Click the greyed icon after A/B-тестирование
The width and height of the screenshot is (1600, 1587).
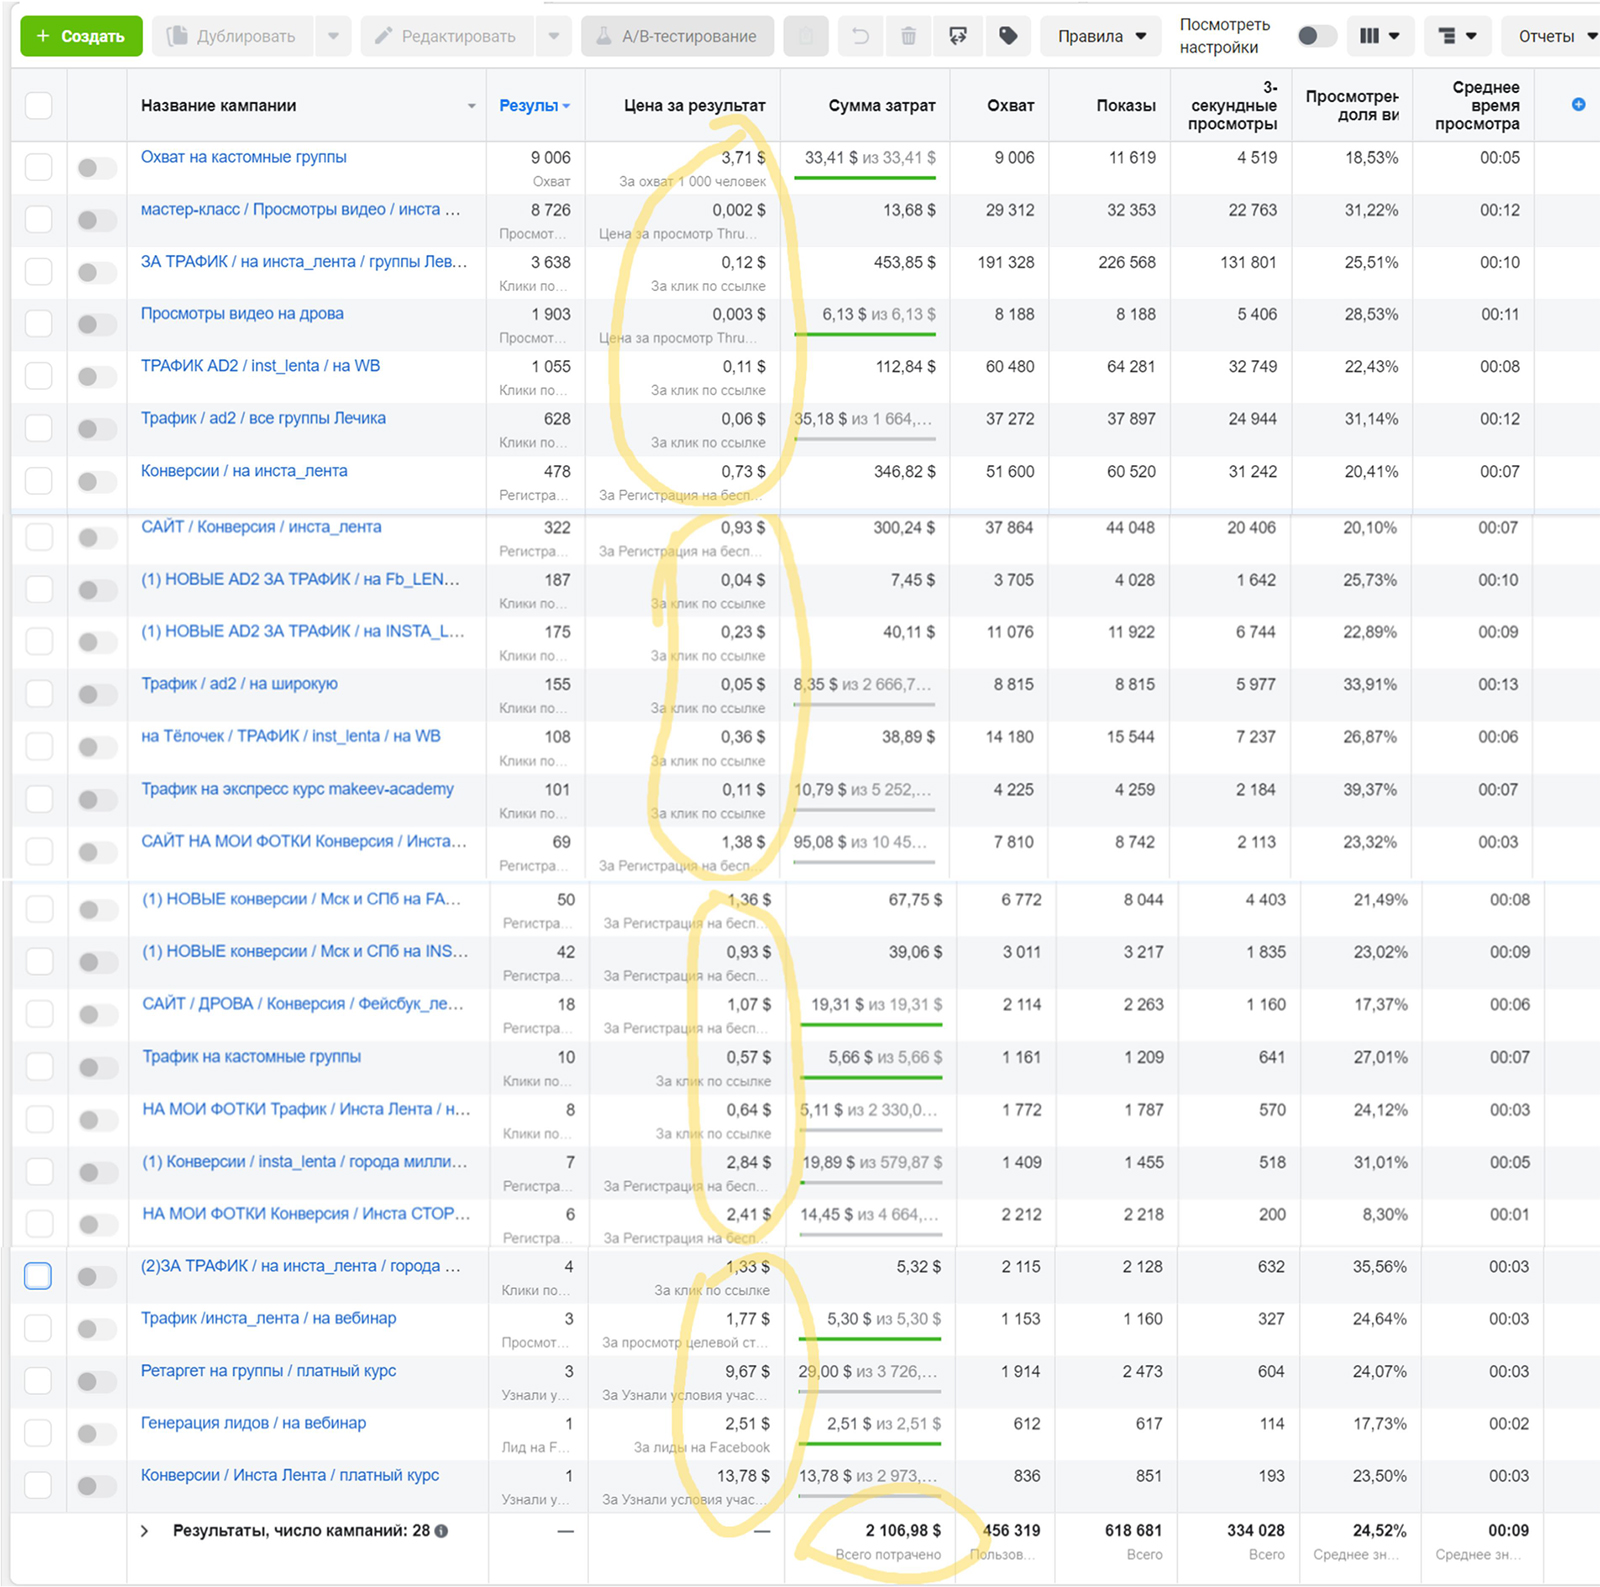(806, 36)
